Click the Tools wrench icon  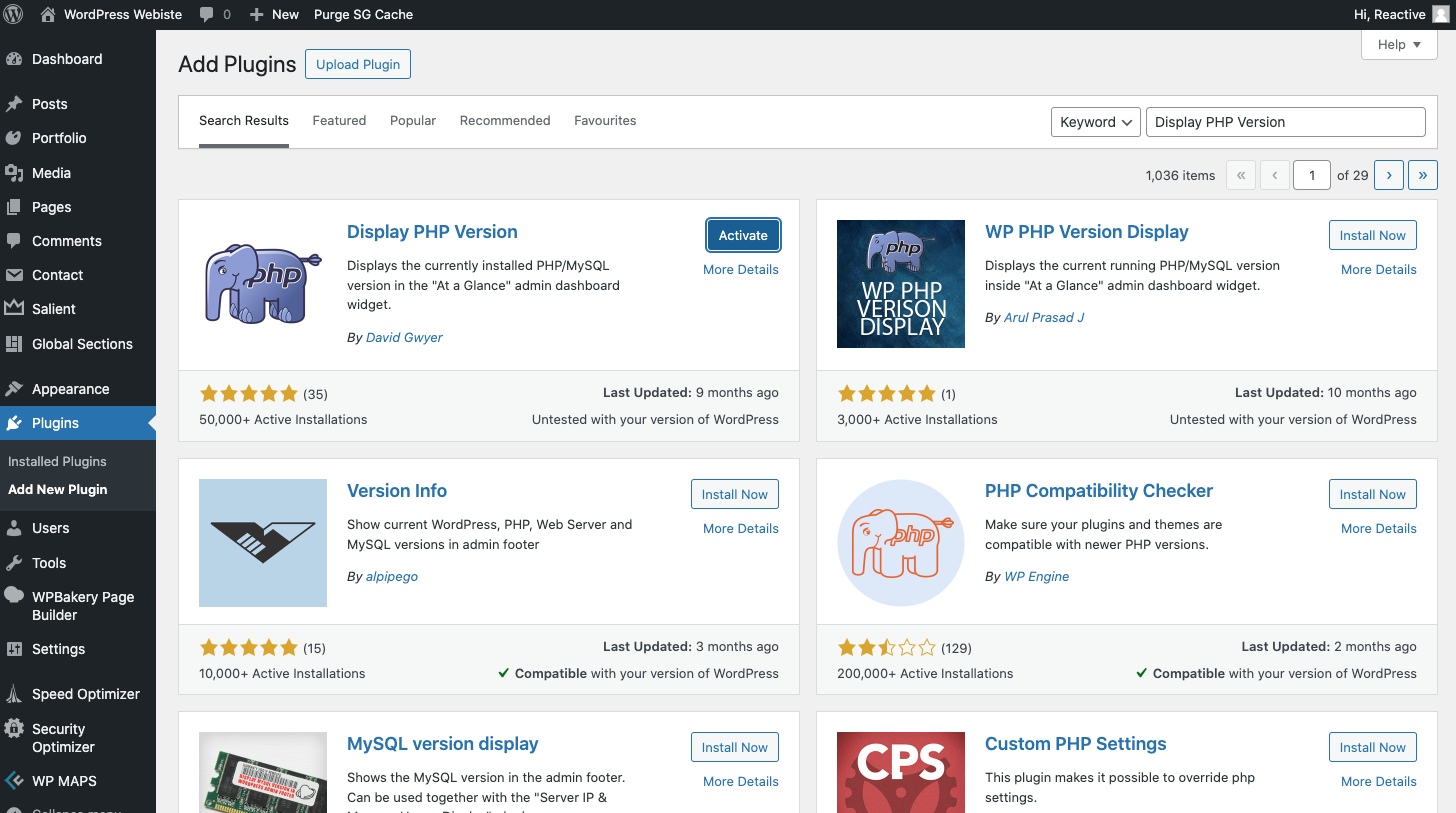click(14, 563)
